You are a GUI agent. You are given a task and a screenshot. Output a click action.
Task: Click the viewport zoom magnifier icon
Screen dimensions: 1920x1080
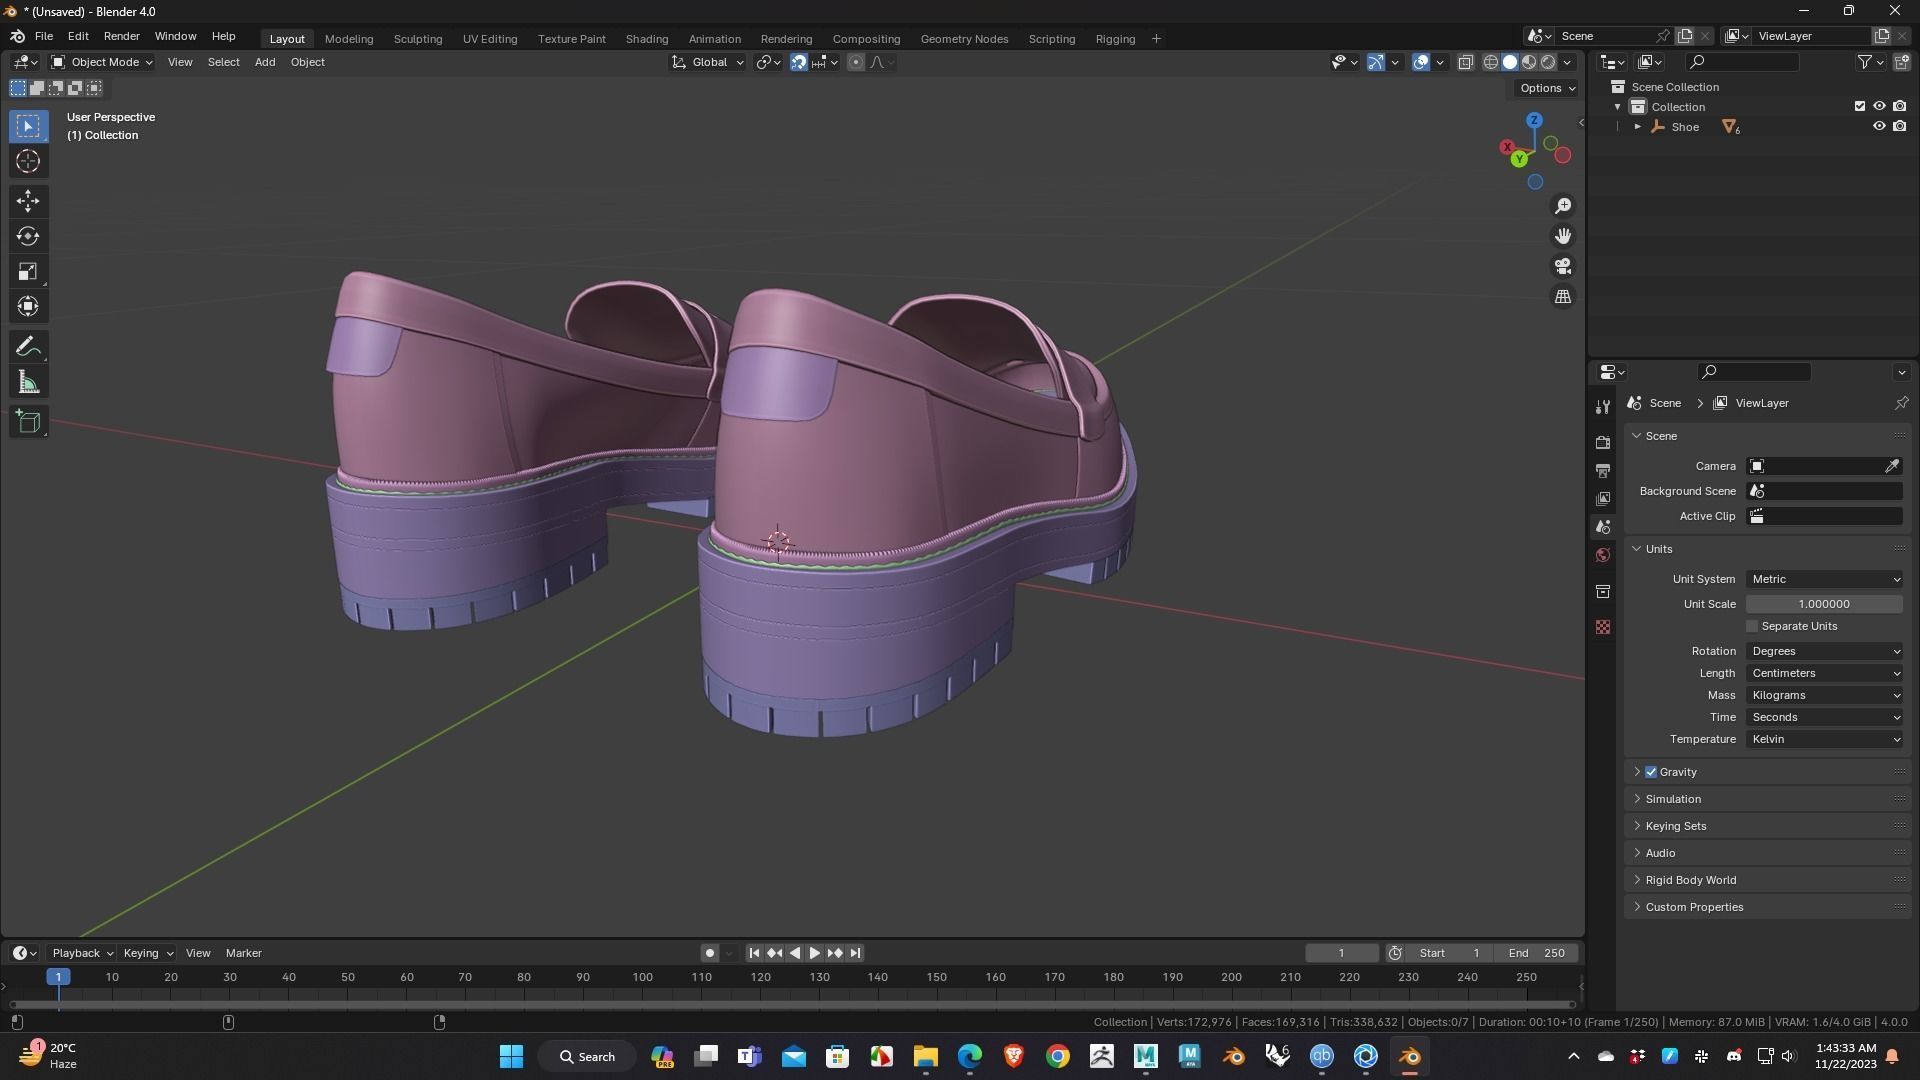click(1562, 206)
